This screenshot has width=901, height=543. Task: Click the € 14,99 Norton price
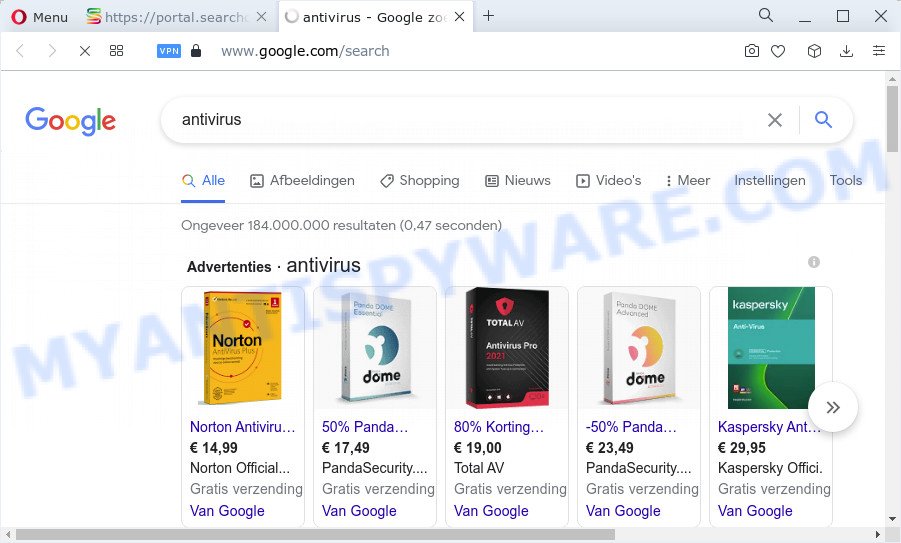click(x=214, y=448)
